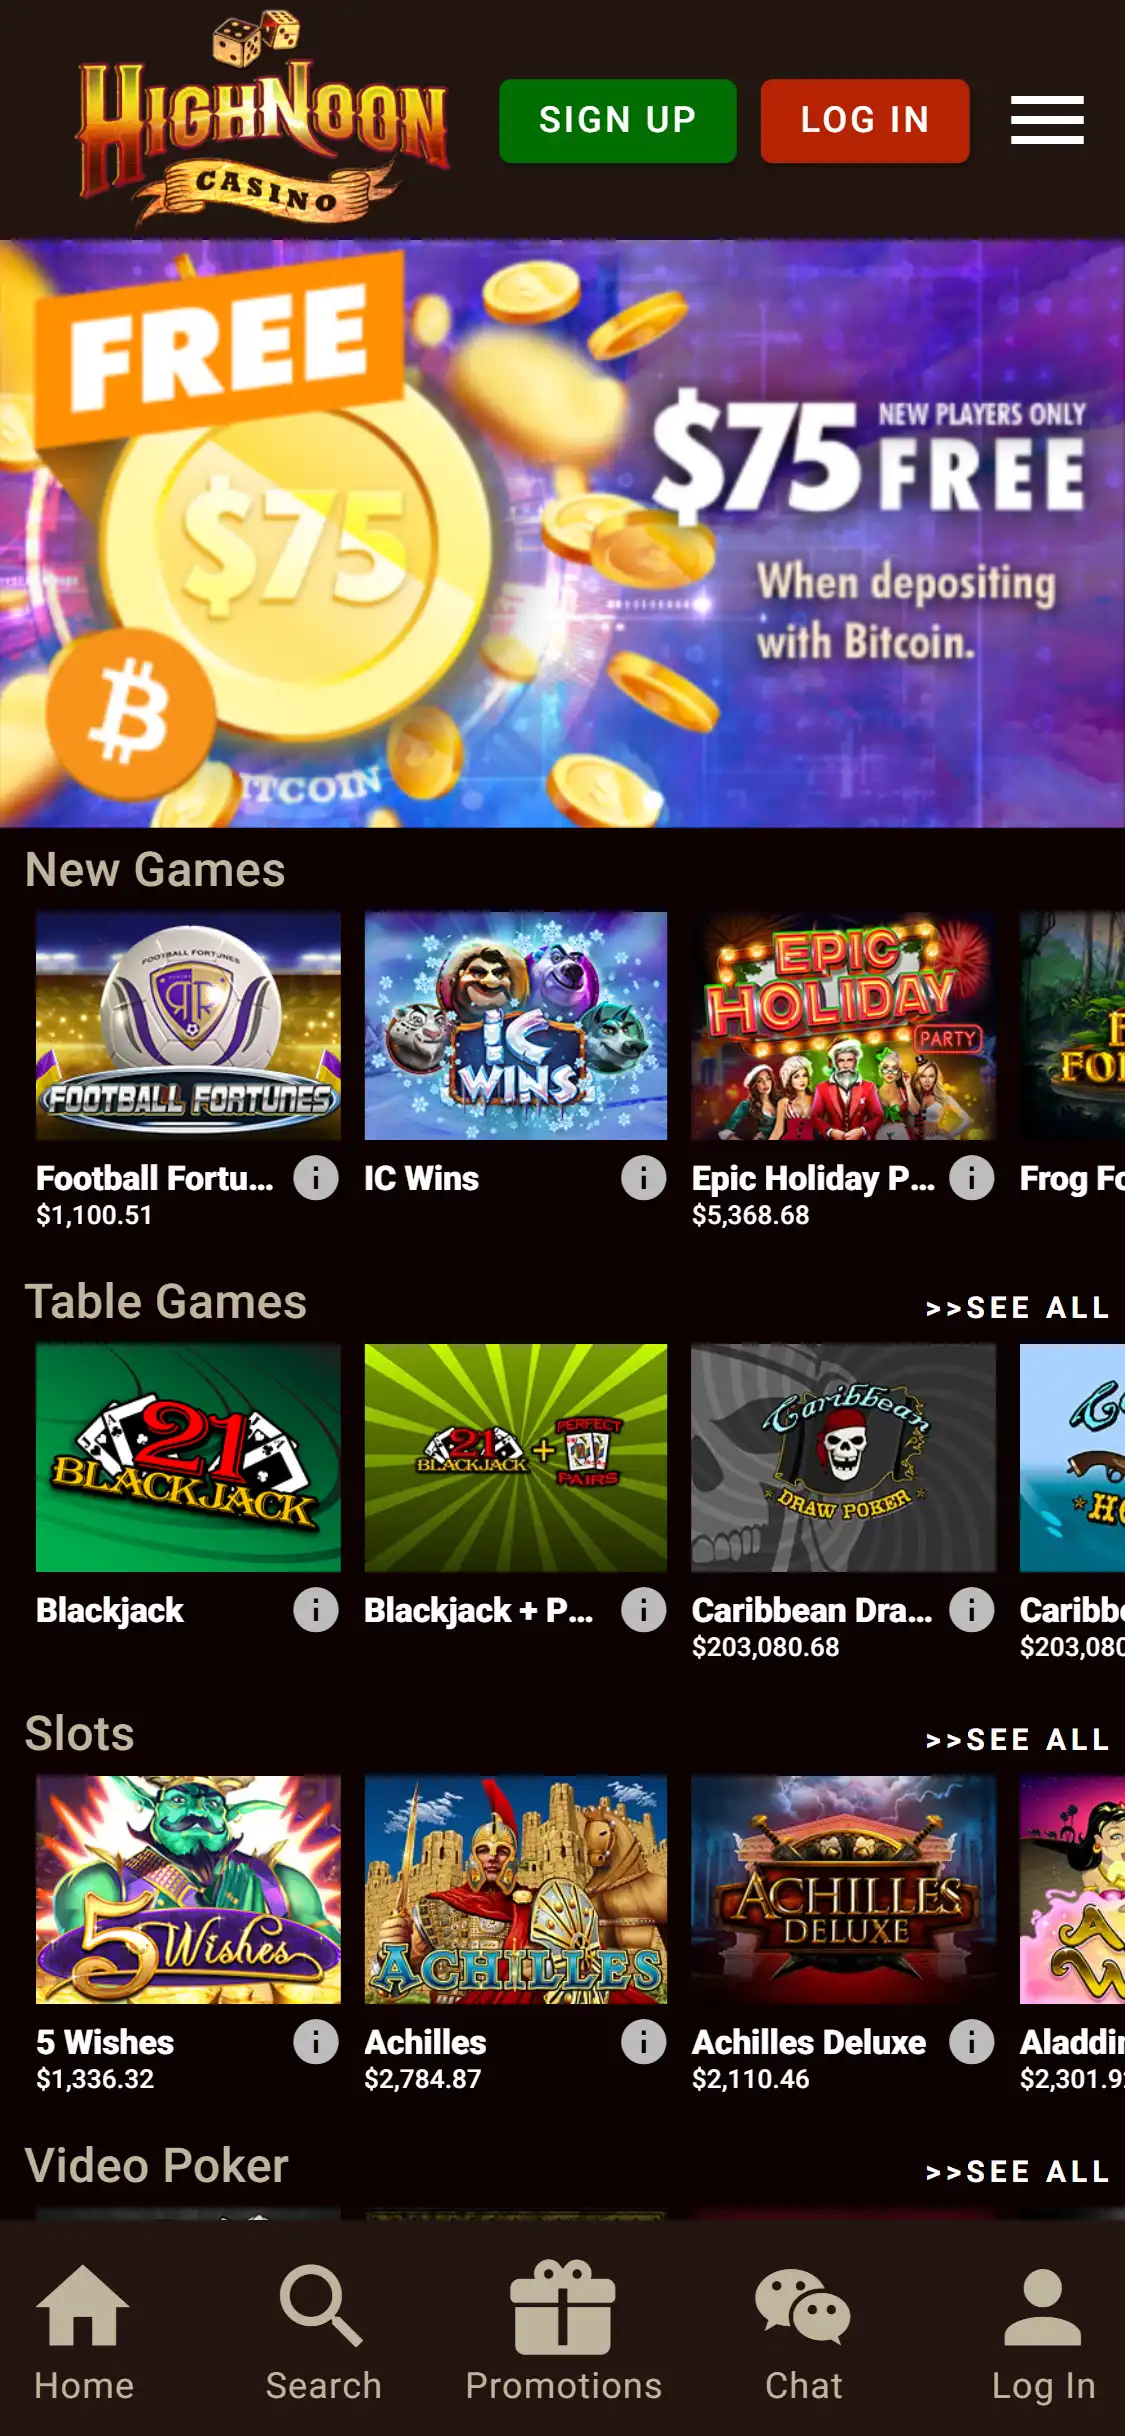Screen dimensions: 1125x2436
Task: Show info for Achilles Deluxe slot
Action: coord(971,2042)
